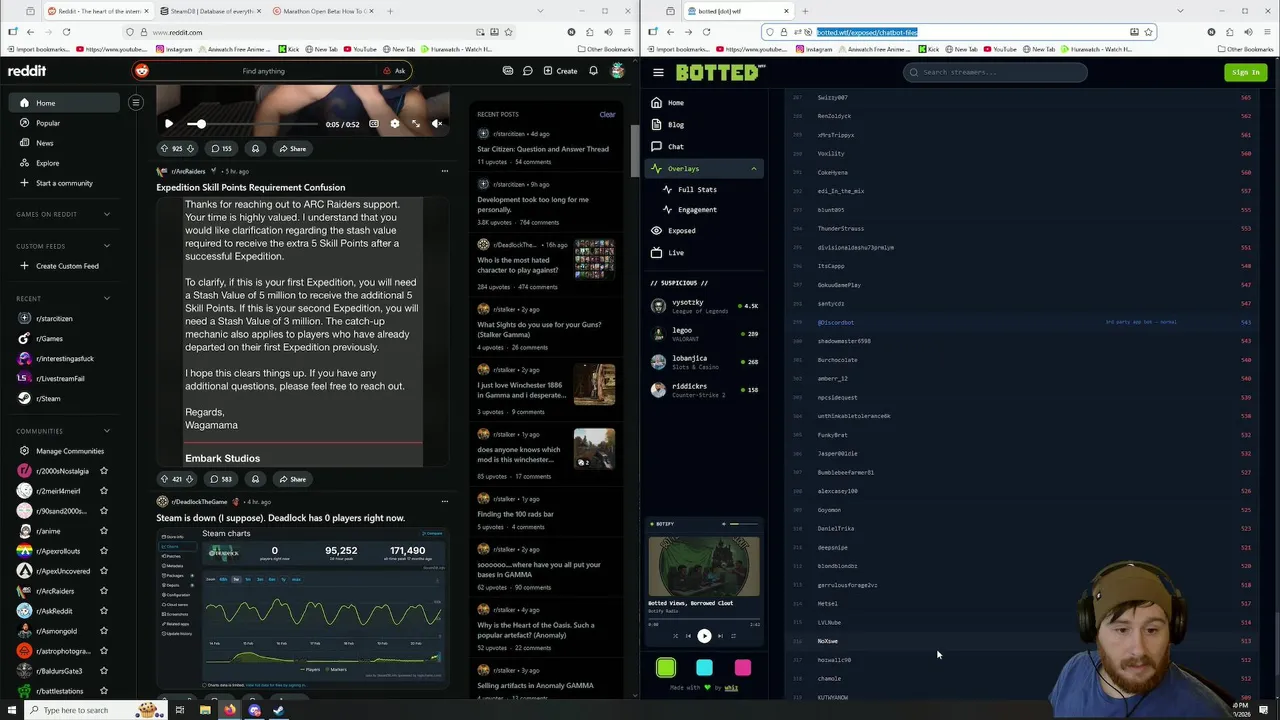Favorite r/ArcRaiders with star toggle

[x=103, y=591]
